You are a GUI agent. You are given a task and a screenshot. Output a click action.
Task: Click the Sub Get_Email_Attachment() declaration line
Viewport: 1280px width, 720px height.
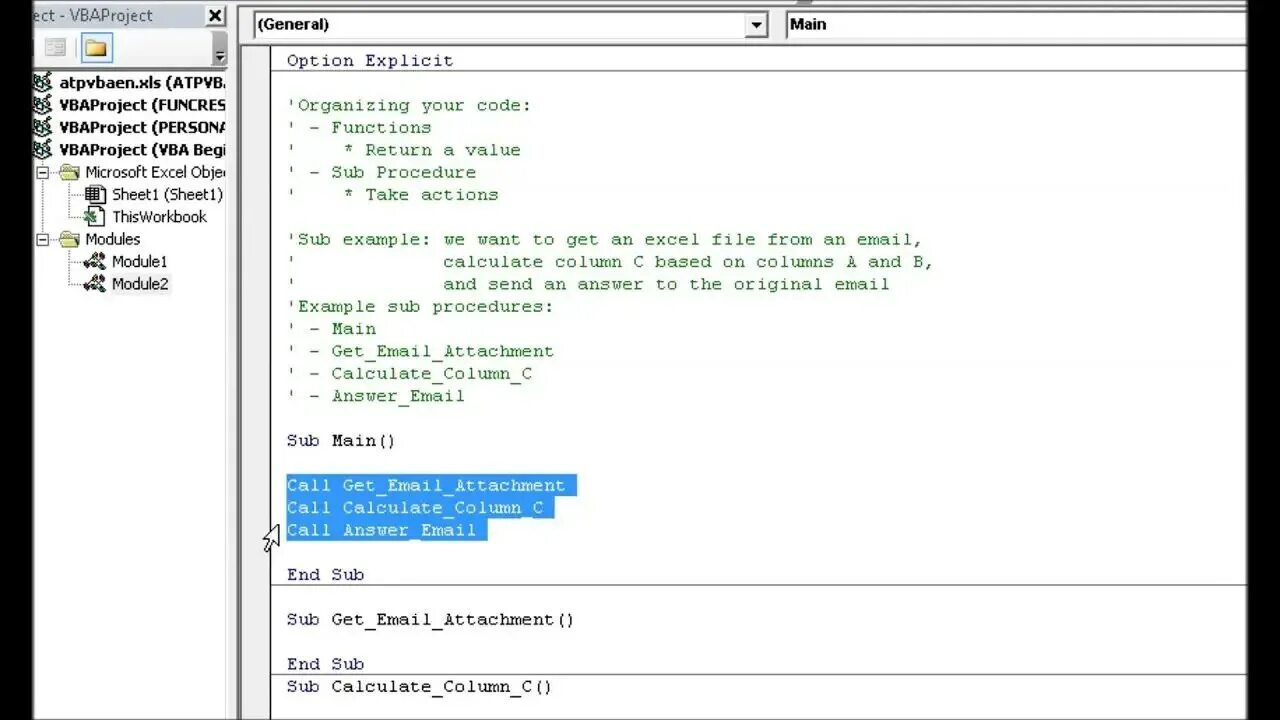click(431, 619)
